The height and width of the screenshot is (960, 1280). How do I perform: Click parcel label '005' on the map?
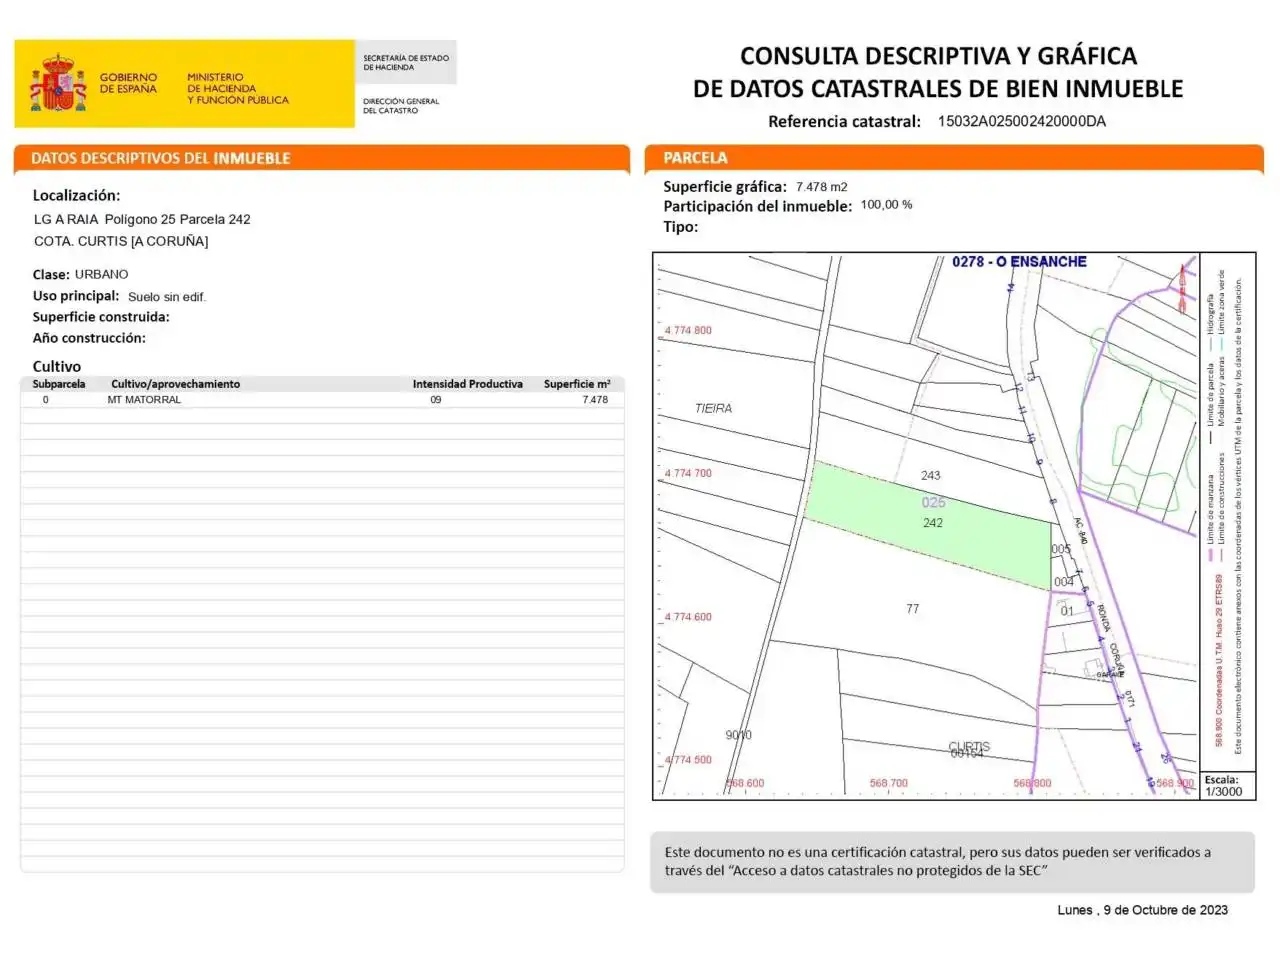[x=1061, y=549]
